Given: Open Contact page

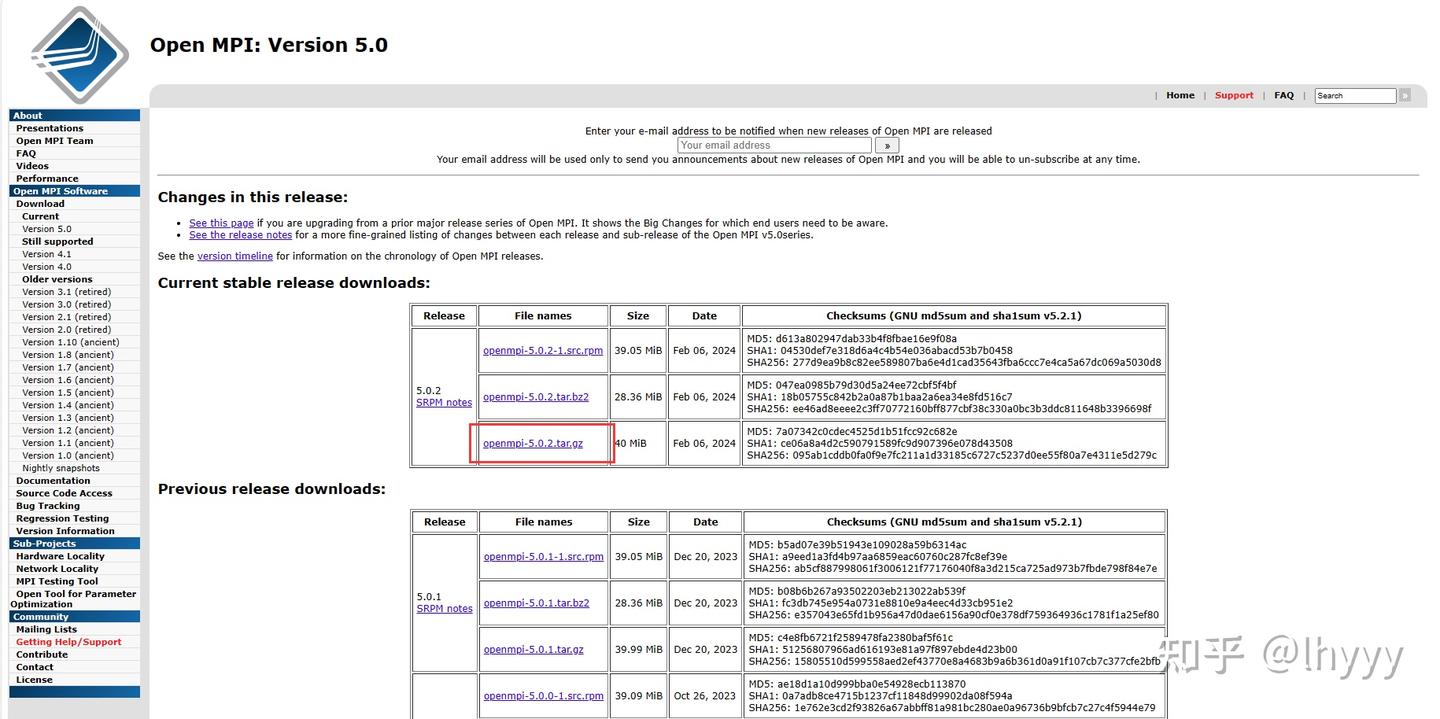Looking at the screenshot, I should pos(35,667).
